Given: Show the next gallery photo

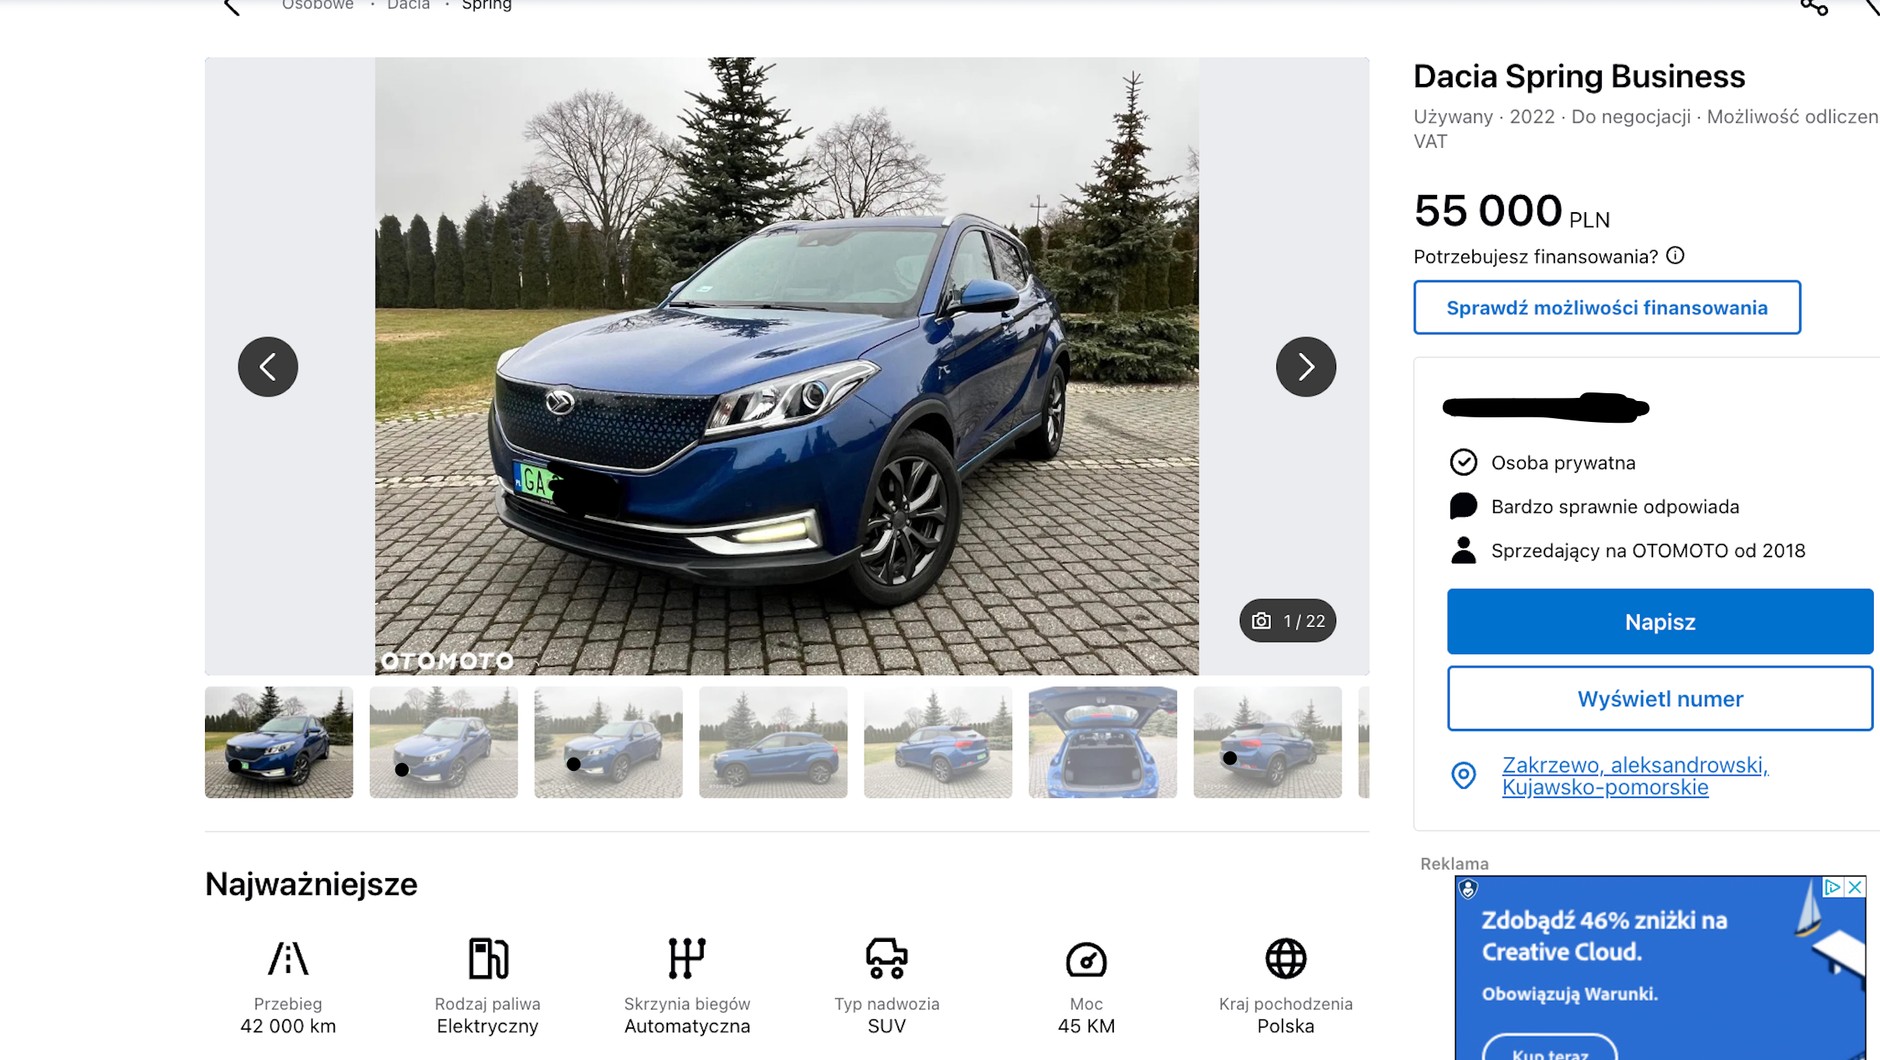Looking at the screenshot, I should pyautogui.click(x=1305, y=367).
